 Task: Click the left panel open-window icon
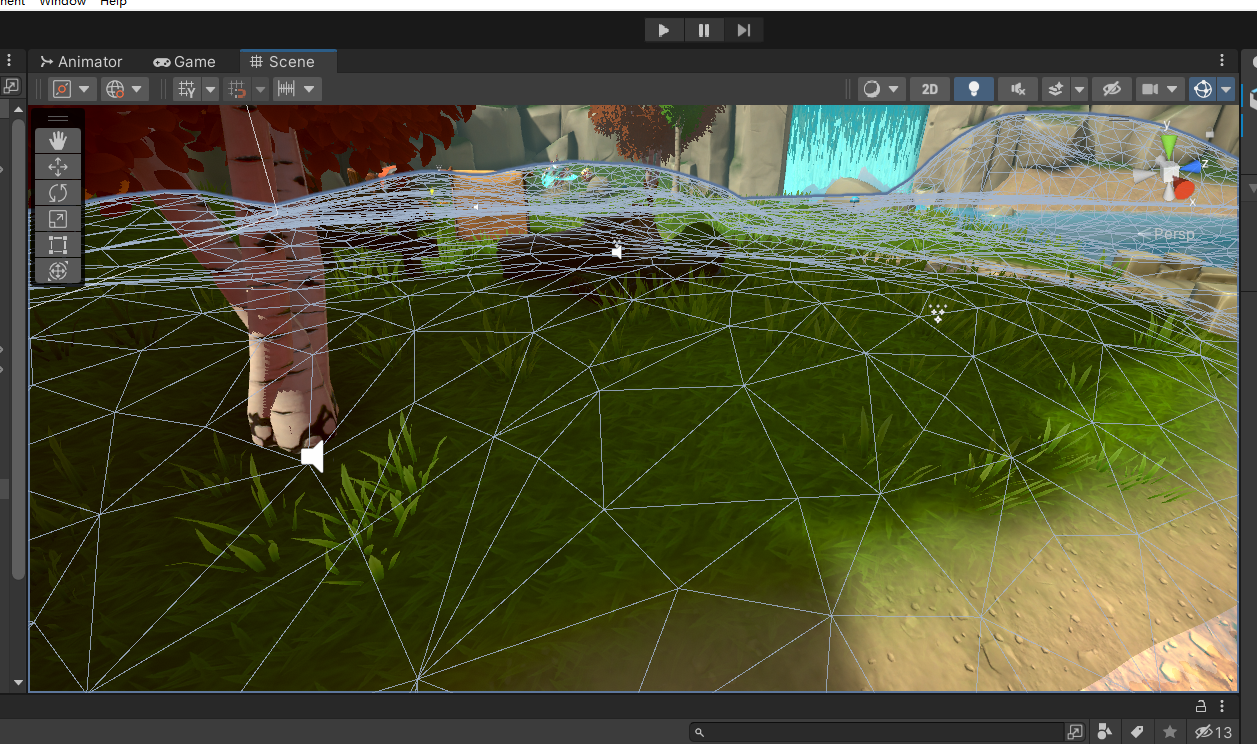coord(11,87)
